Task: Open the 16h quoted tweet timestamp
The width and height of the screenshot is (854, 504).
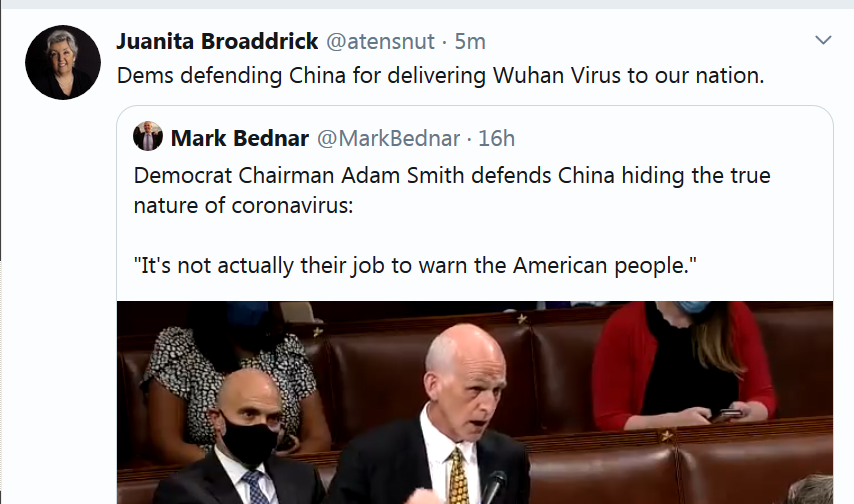Action: (496, 138)
